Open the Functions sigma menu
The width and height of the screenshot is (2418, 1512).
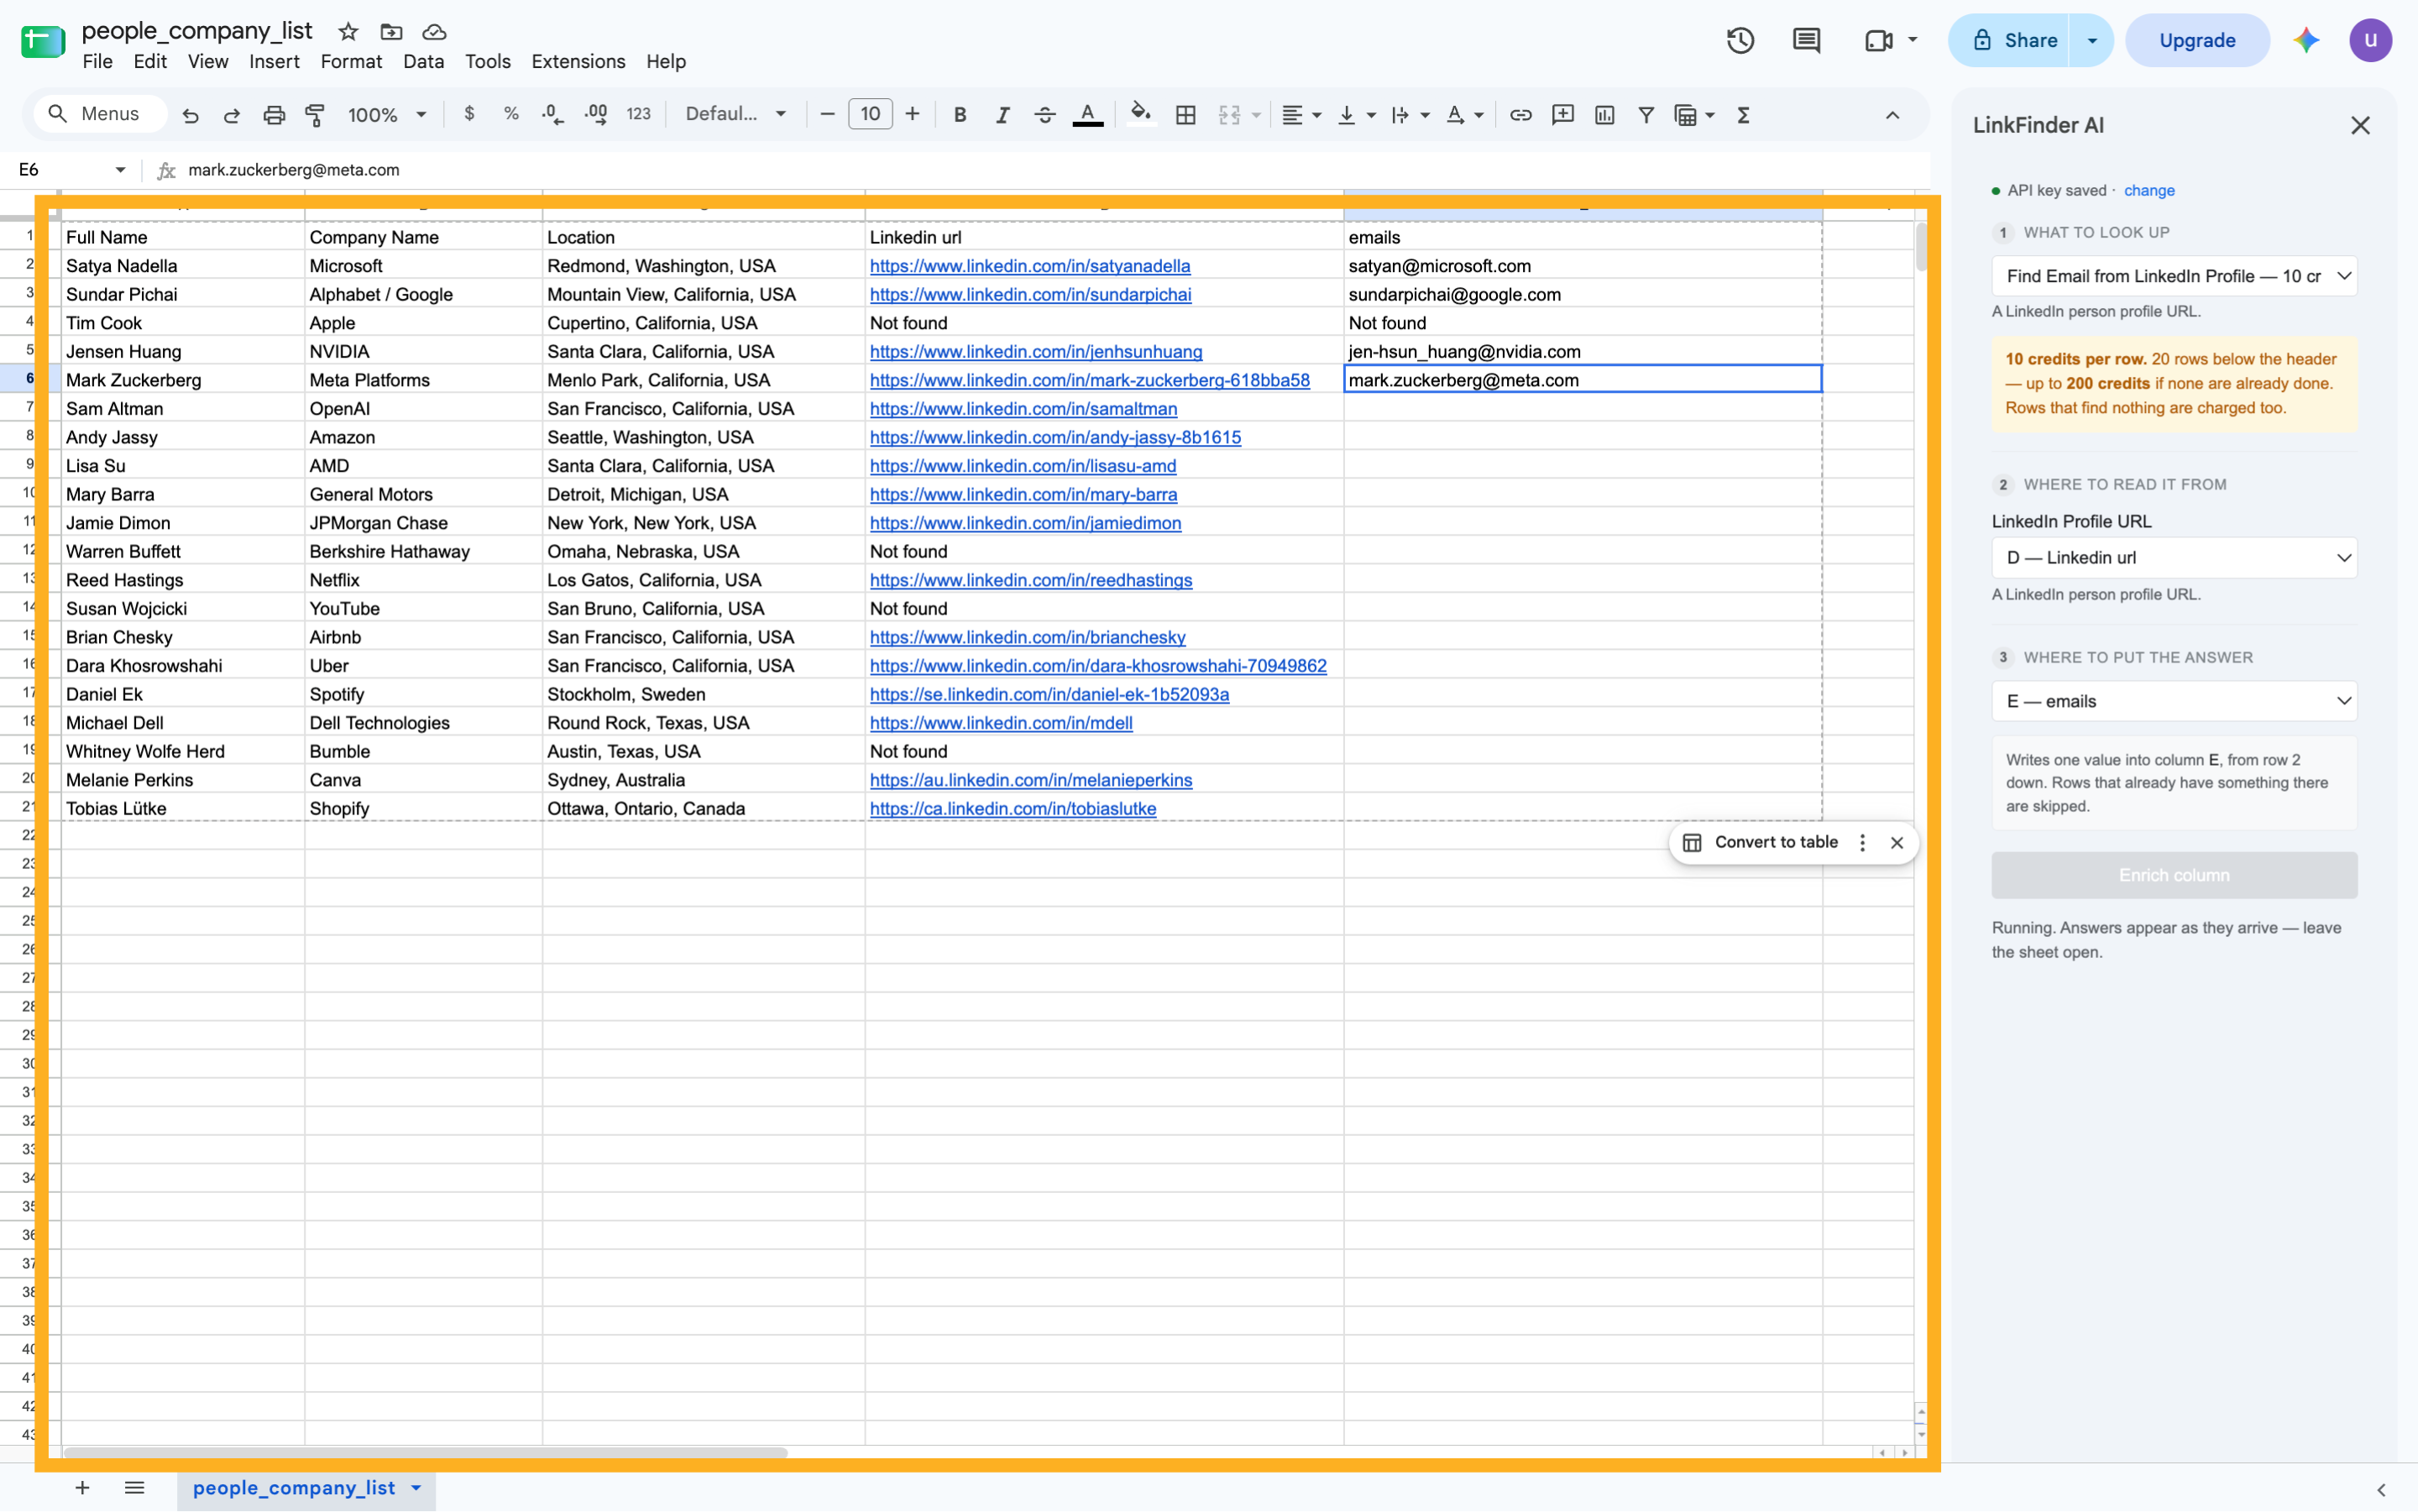click(x=1743, y=115)
